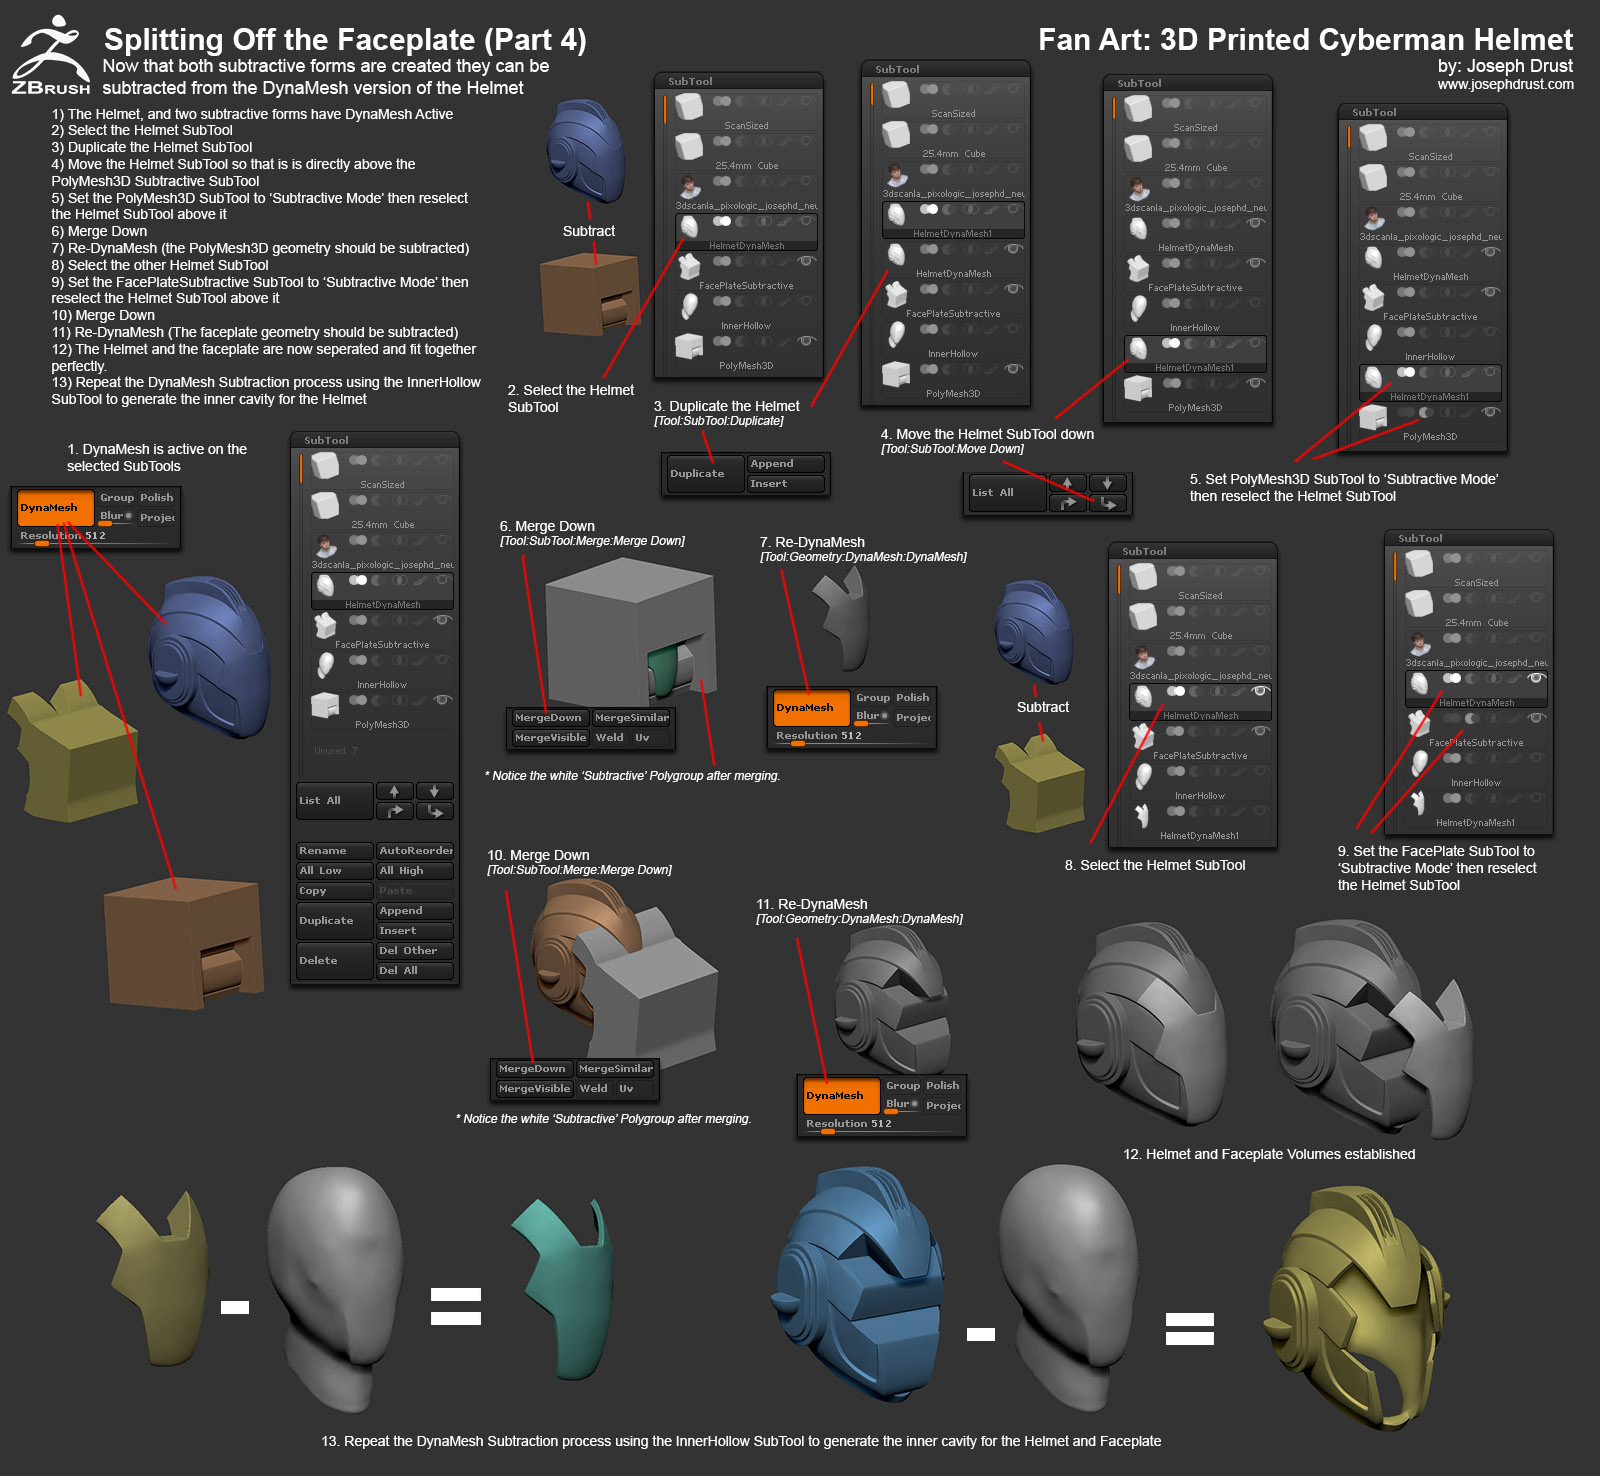The image size is (1600, 1476).
Task: Collapse SubTool header of the step 5 panel
Action: [1422, 112]
